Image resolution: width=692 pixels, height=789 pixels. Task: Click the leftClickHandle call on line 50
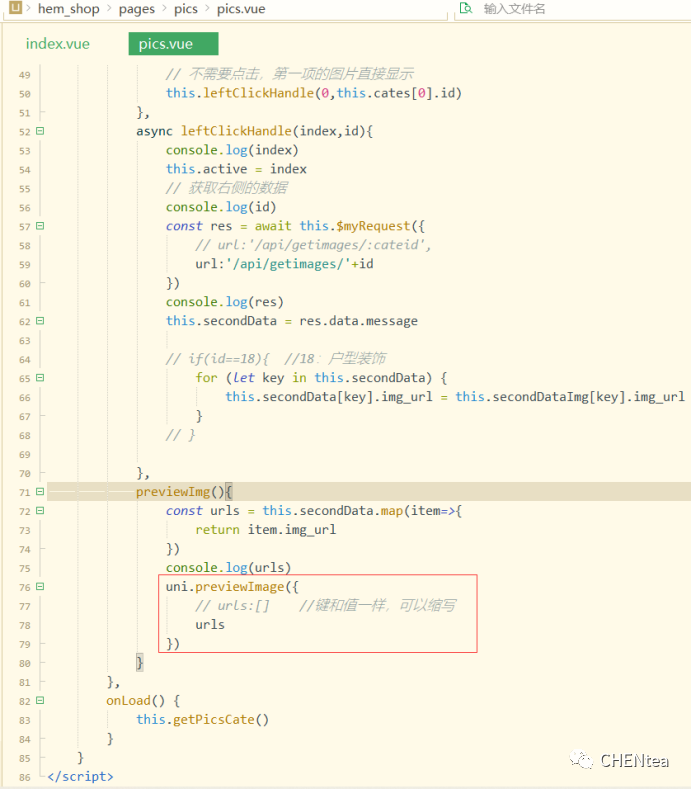click(314, 93)
